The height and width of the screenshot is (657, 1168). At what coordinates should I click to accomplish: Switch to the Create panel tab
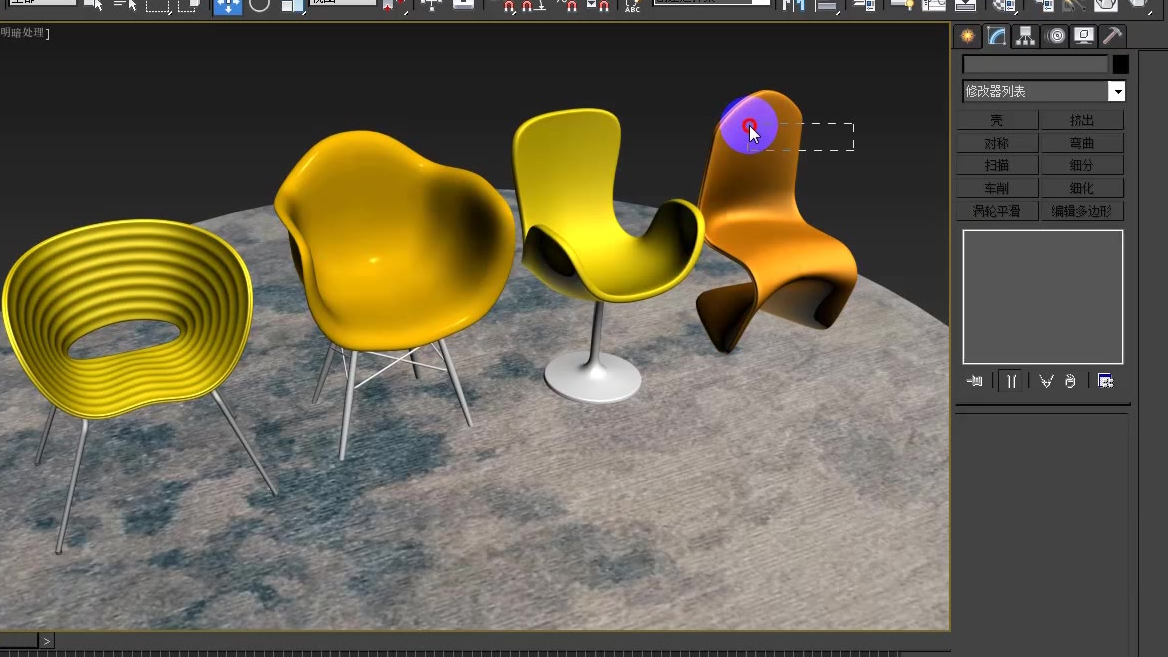pyautogui.click(x=966, y=36)
